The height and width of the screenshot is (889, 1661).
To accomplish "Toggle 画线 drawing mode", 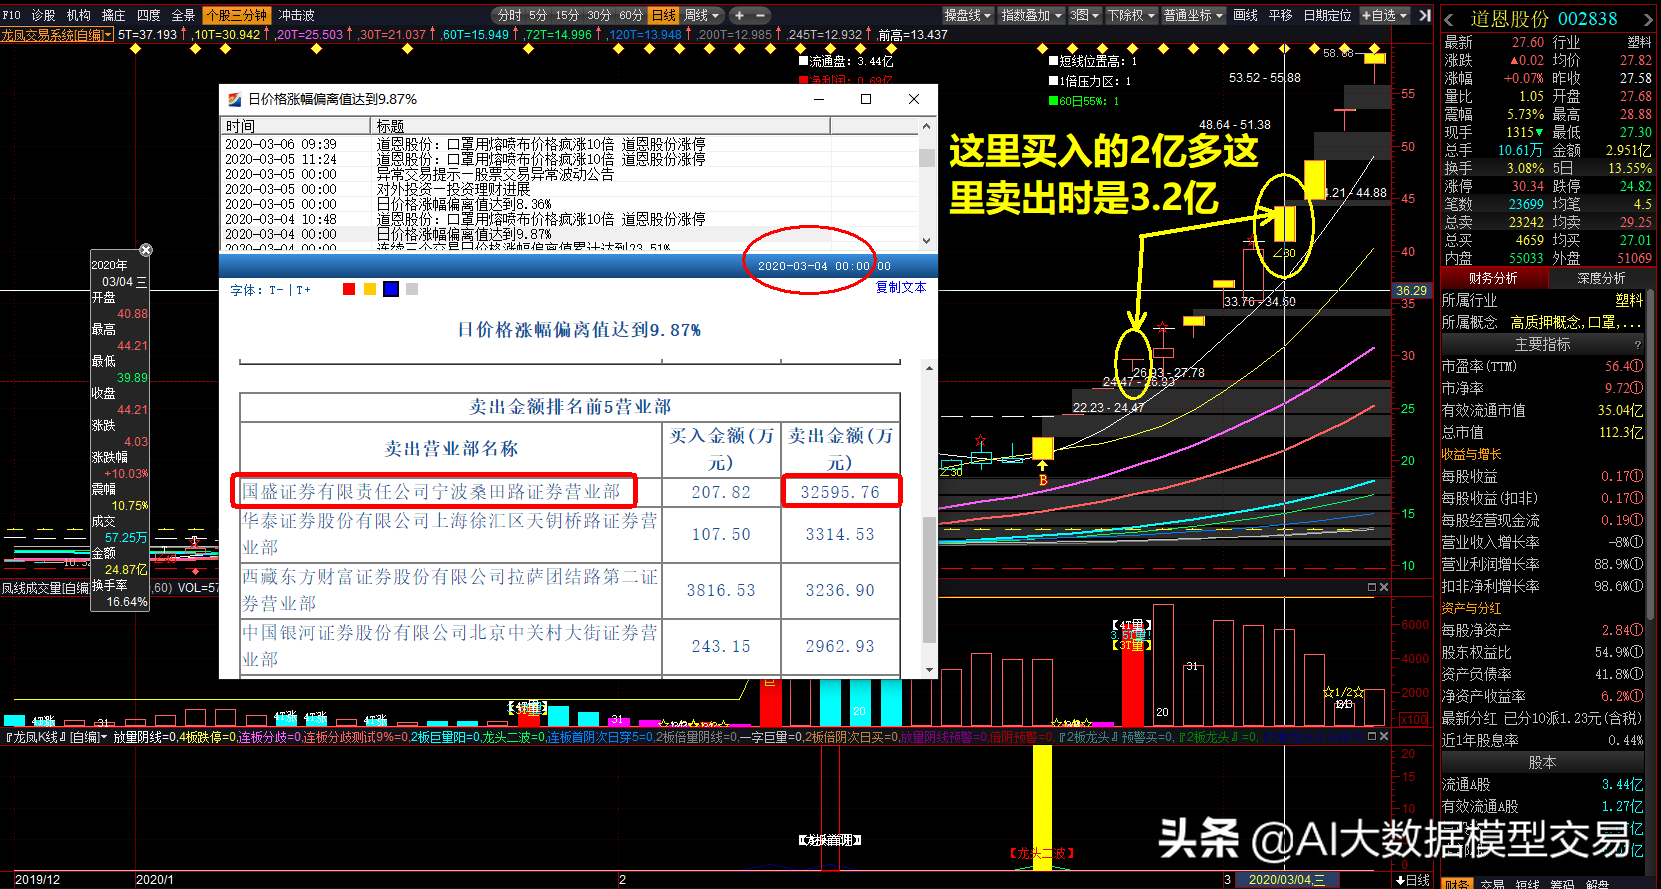I will [1245, 15].
